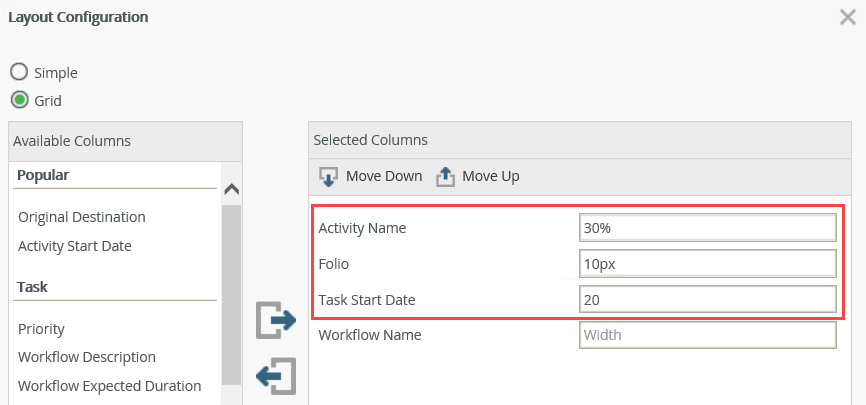The height and width of the screenshot is (405, 866).
Task: Click the Workflow Name width field
Action: pos(707,335)
